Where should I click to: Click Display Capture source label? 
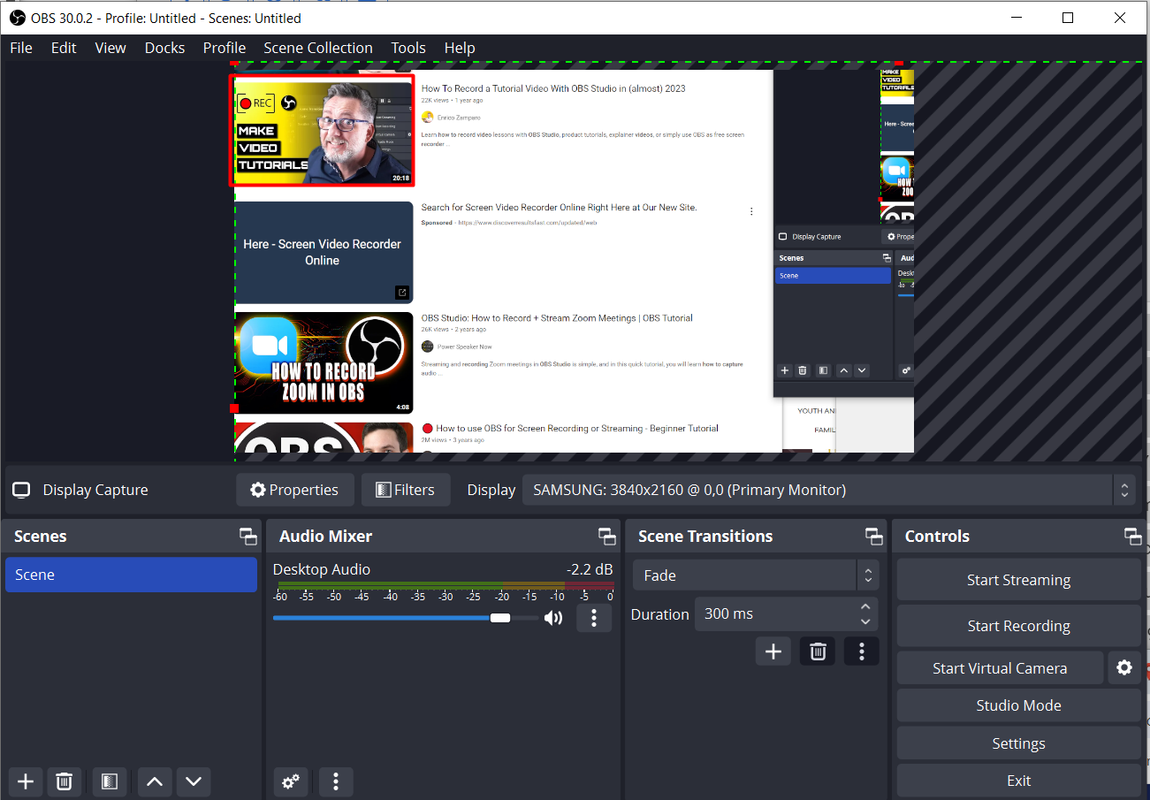tap(95, 490)
